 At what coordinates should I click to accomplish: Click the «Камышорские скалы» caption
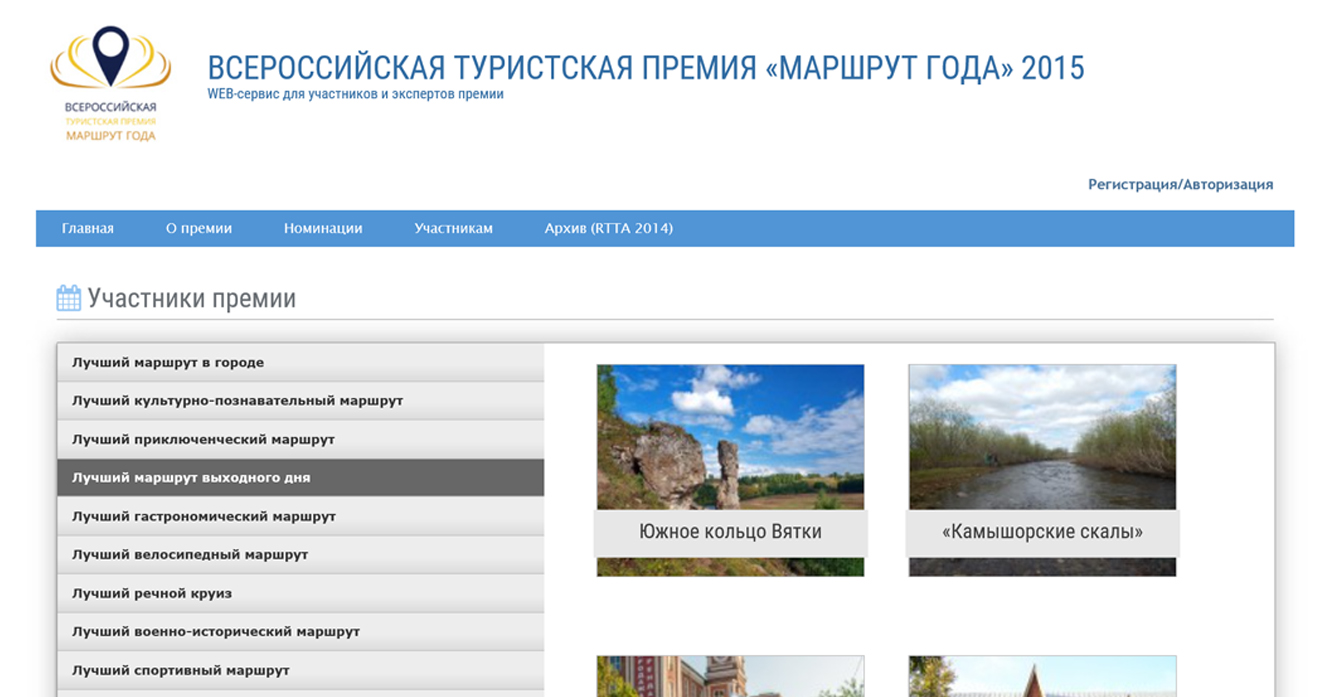(x=1042, y=532)
